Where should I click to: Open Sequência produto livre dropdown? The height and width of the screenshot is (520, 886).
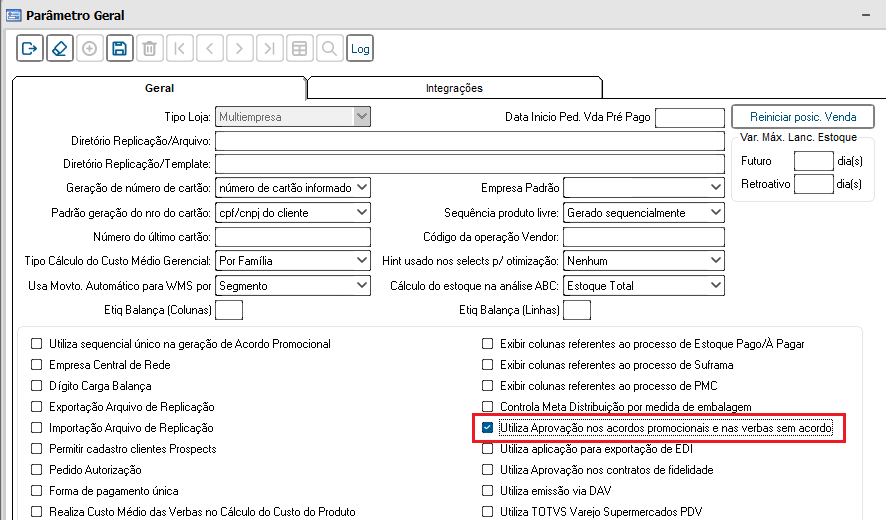point(644,213)
